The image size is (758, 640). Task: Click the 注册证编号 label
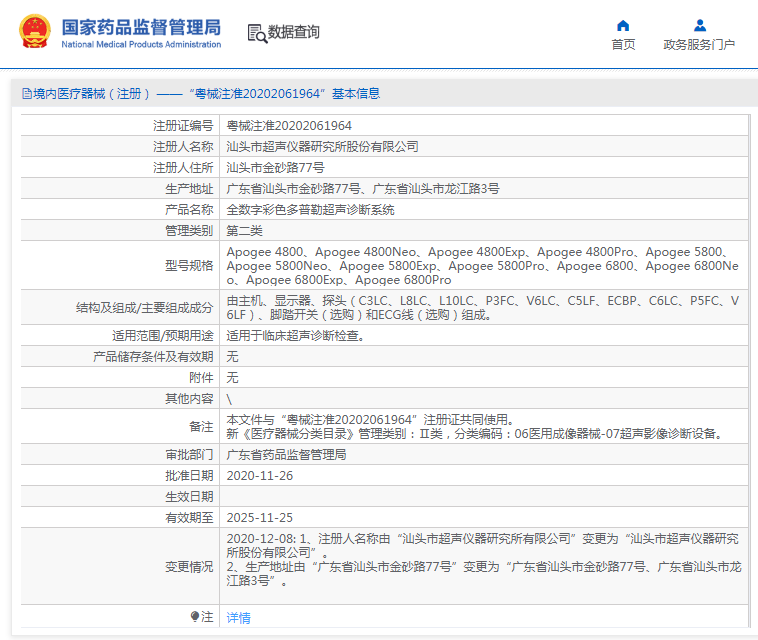tap(183, 126)
